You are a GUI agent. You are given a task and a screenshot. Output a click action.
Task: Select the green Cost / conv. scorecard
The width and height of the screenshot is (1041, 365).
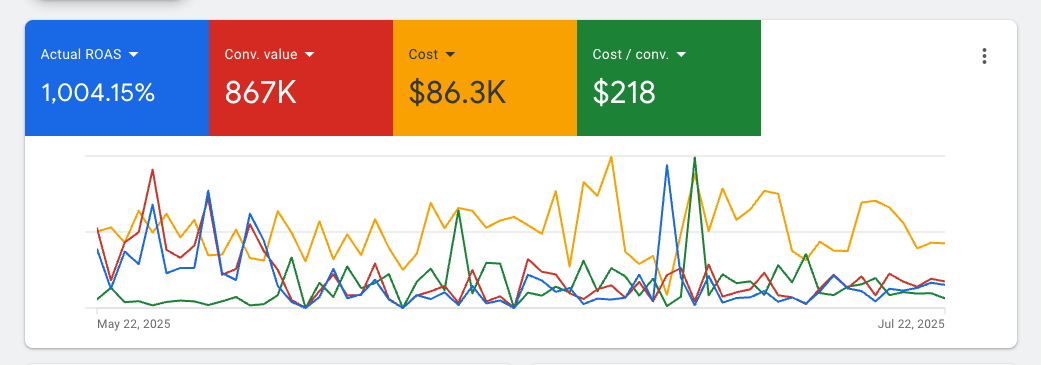point(669,78)
